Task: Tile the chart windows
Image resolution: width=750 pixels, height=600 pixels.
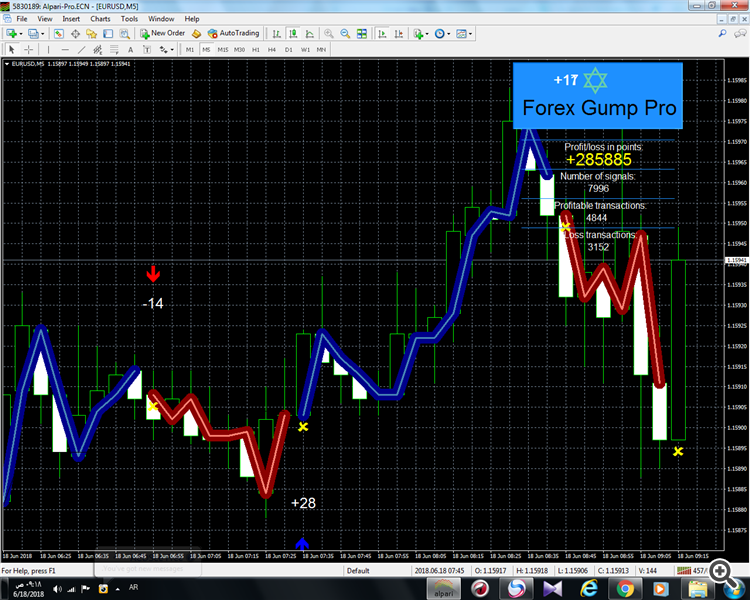Action: (x=362, y=33)
